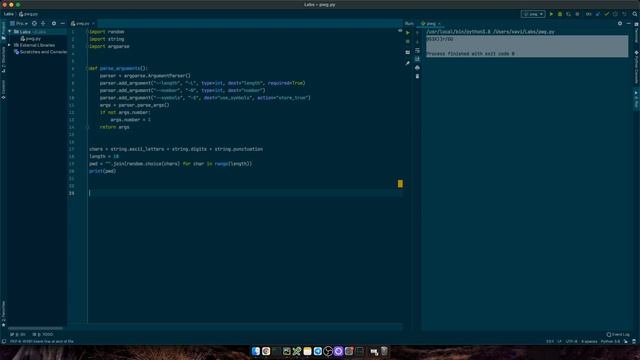
Task: Expand all icon in Project panel
Action: point(43,24)
